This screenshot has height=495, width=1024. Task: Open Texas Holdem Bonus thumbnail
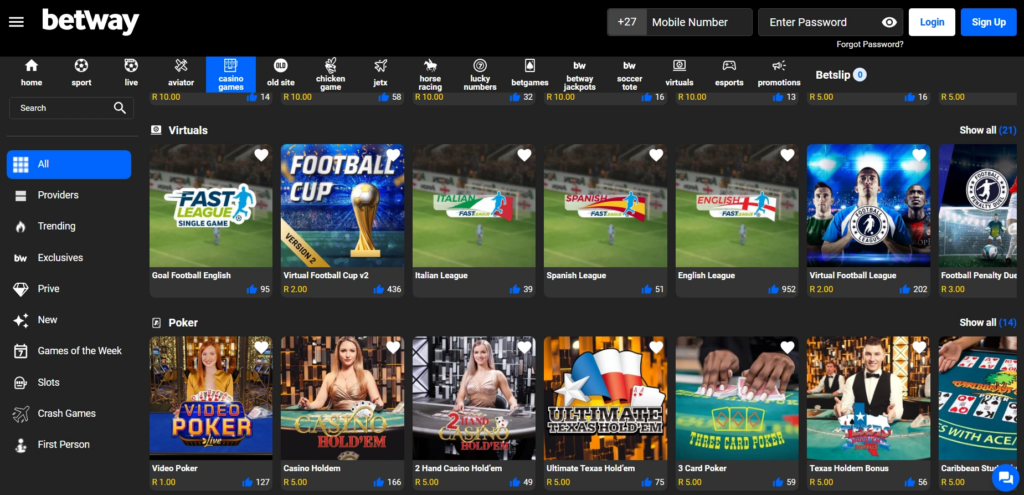tap(869, 398)
